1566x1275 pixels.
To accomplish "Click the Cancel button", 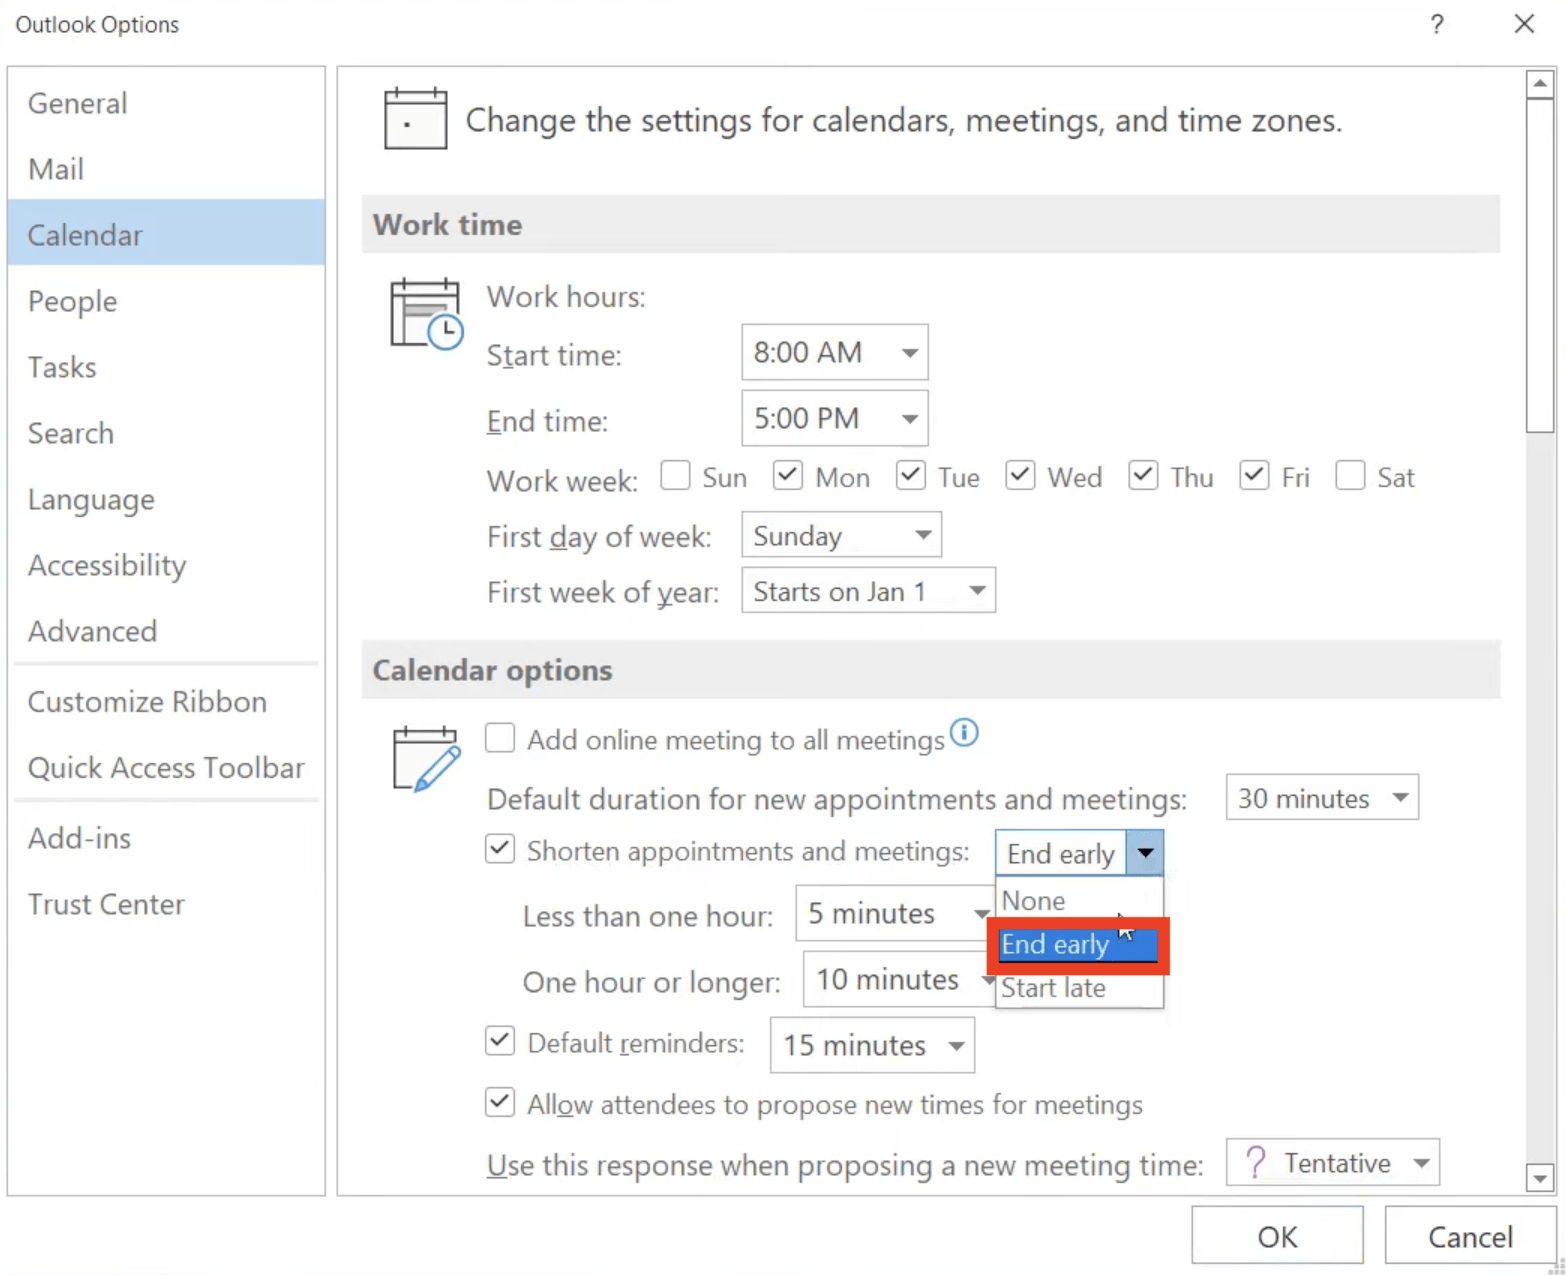I will pyautogui.click(x=1470, y=1236).
